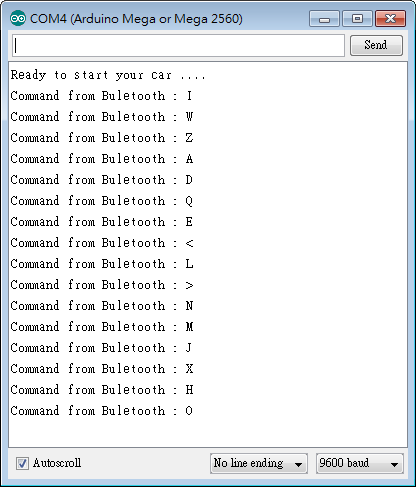Viewport: 416px width, 487px height.
Task: Click the output line with command I
Action: coord(101,96)
